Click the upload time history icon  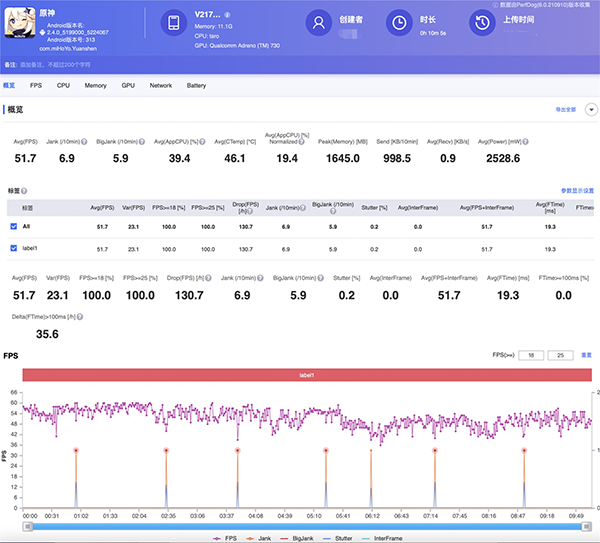click(482, 23)
